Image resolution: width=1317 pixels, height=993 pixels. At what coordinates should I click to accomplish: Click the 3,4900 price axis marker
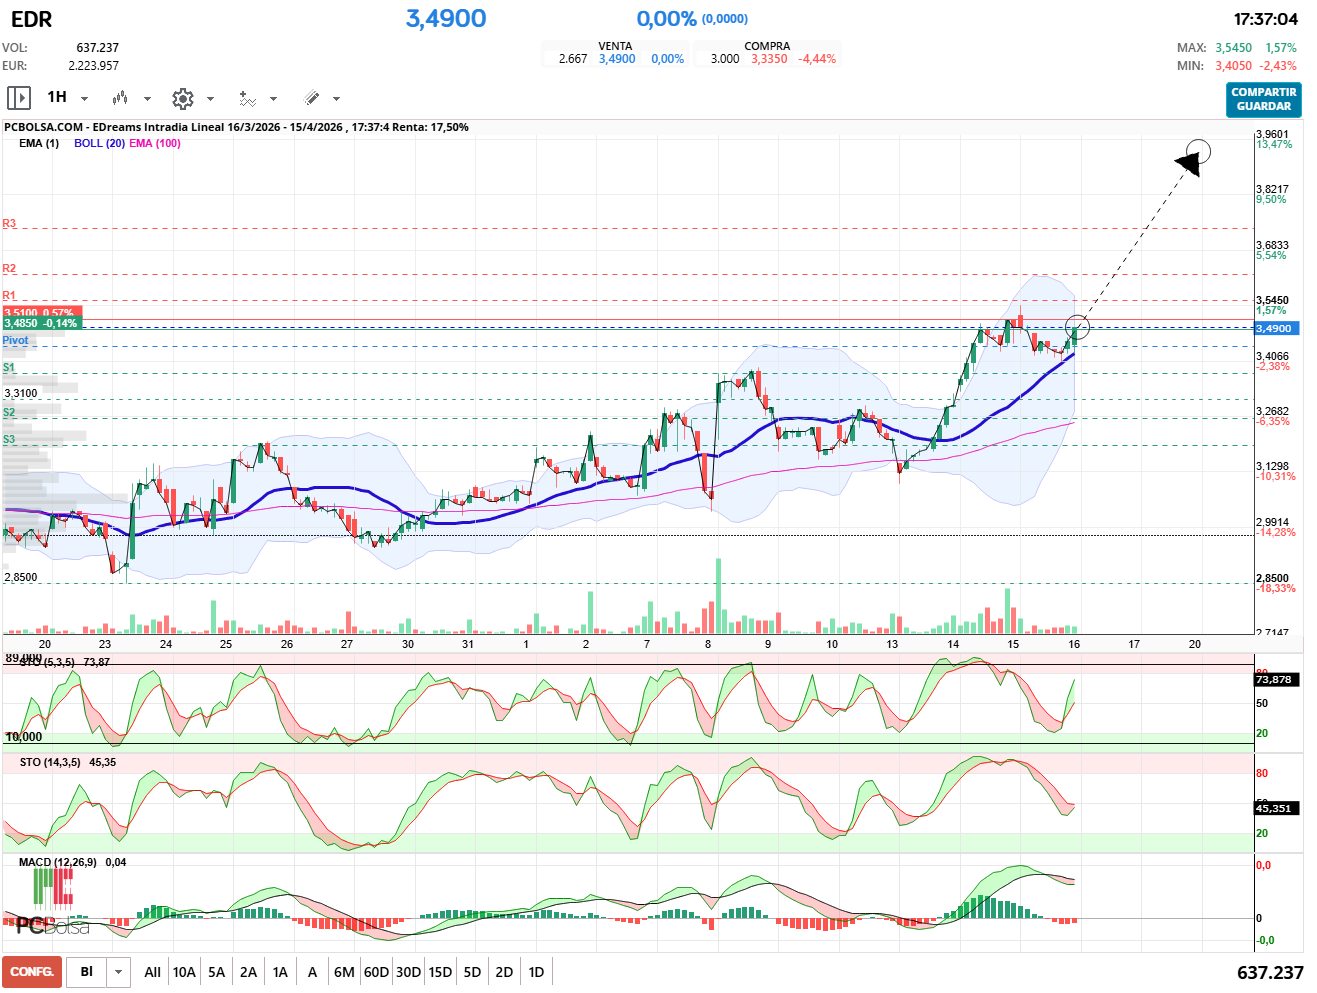coord(1274,328)
